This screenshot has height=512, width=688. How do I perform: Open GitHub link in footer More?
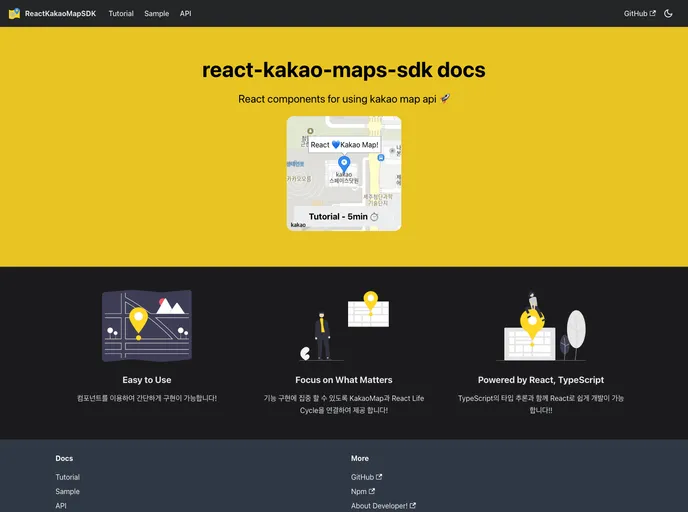pyautogui.click(x=366, y=477)
